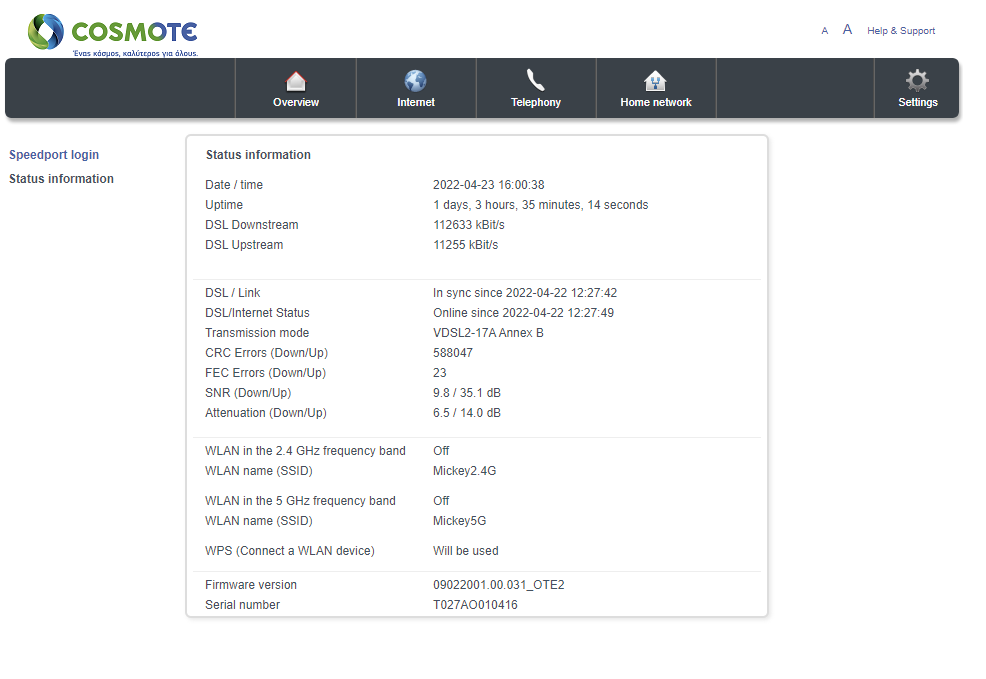This screenshot has height=679, width=986.
Task: Click the DSL/Internet Status label
Action: point(257,313)
